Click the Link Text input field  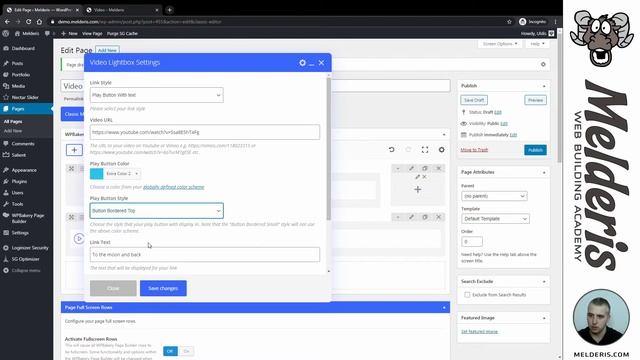[205, 254]
